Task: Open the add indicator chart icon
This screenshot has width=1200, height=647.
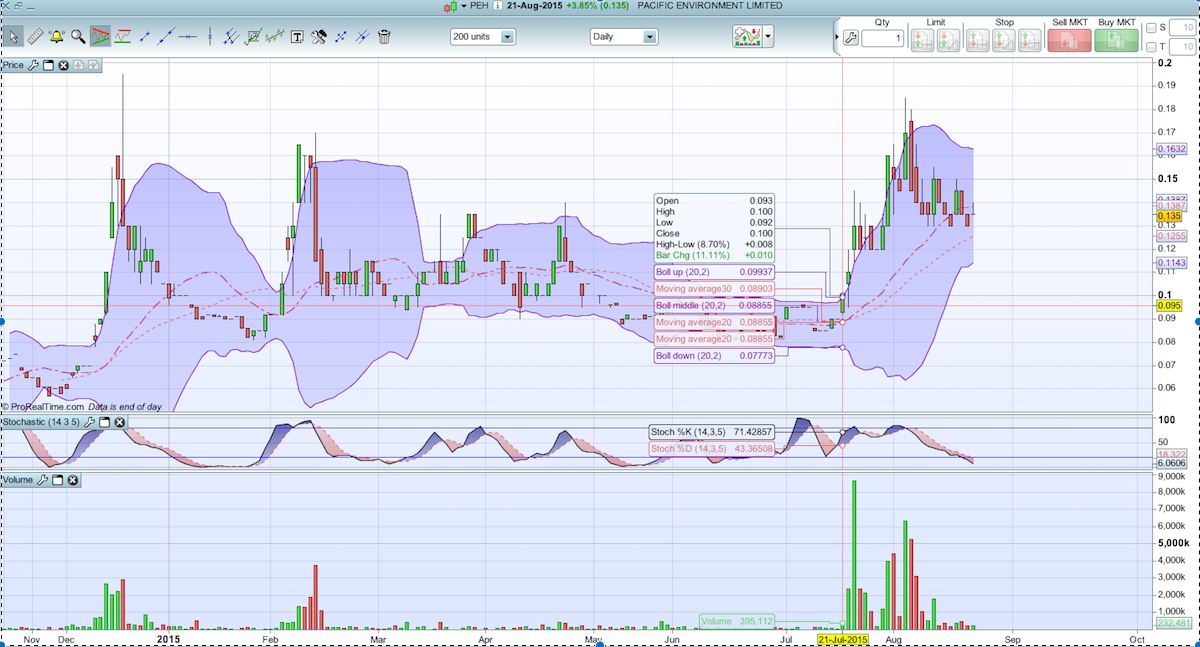Action: pyautogui.click(x=746, y=38)
